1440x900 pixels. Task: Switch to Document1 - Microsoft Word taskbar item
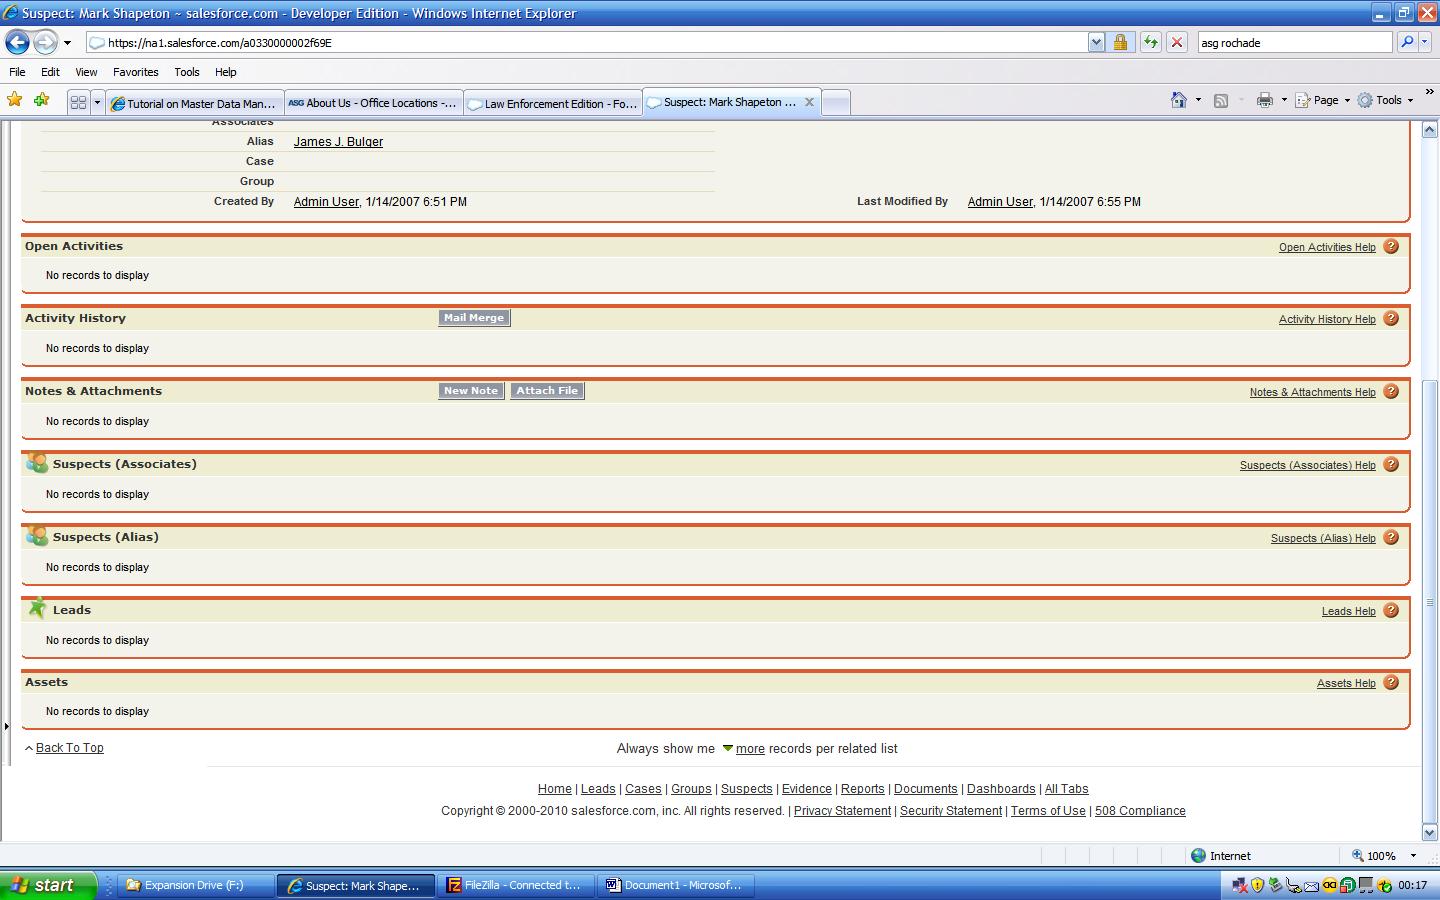pos(675,885)
